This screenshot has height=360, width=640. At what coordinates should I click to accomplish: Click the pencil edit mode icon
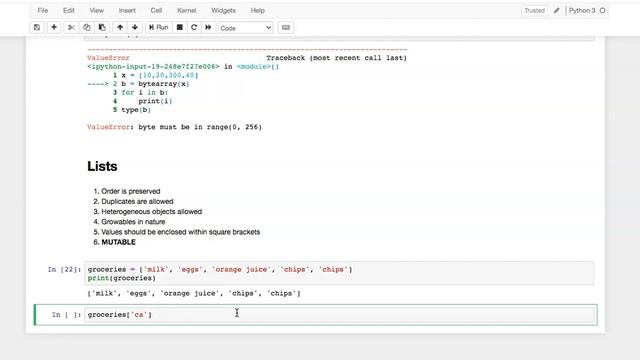(557, 11)
